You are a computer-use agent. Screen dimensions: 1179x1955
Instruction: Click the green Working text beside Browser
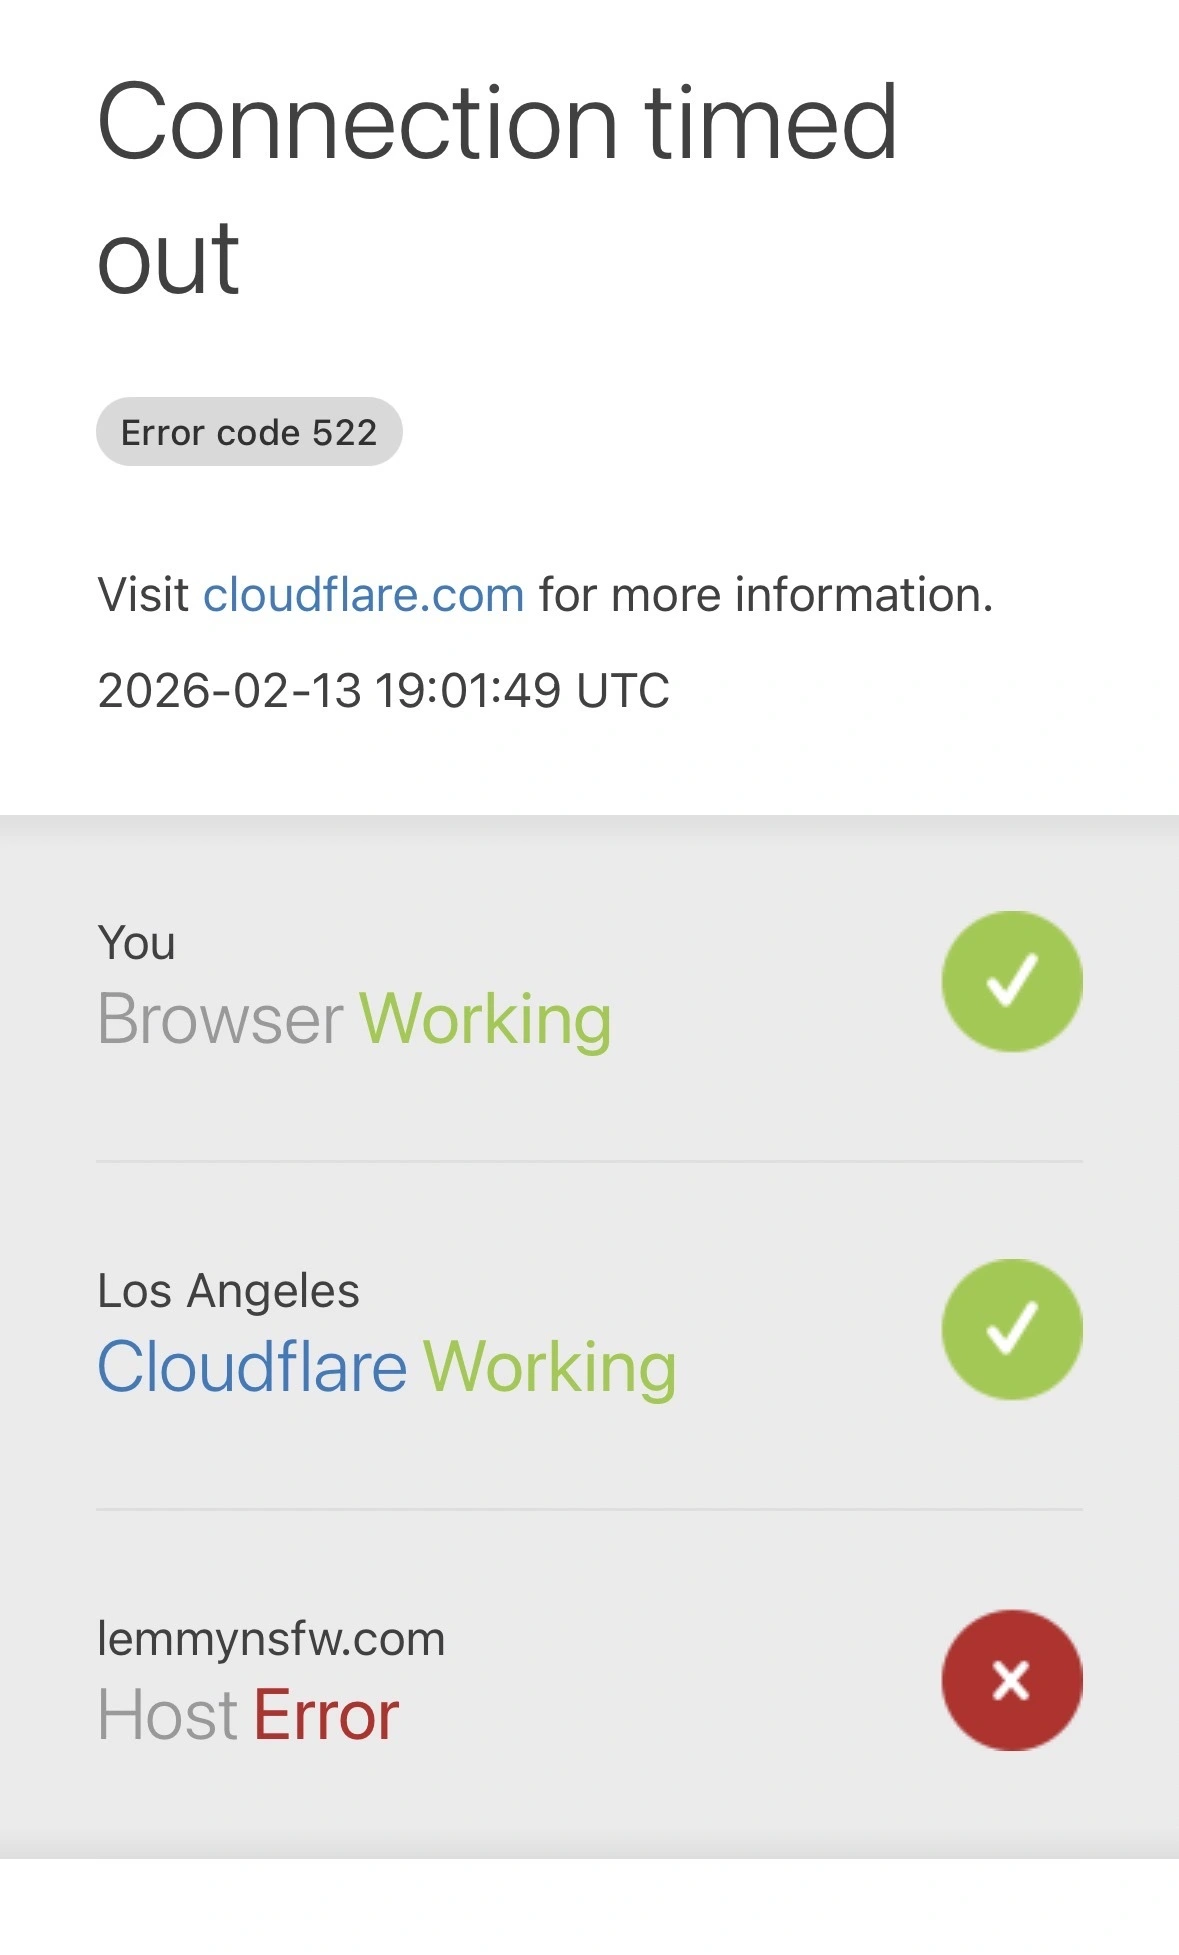[485, 1019]
